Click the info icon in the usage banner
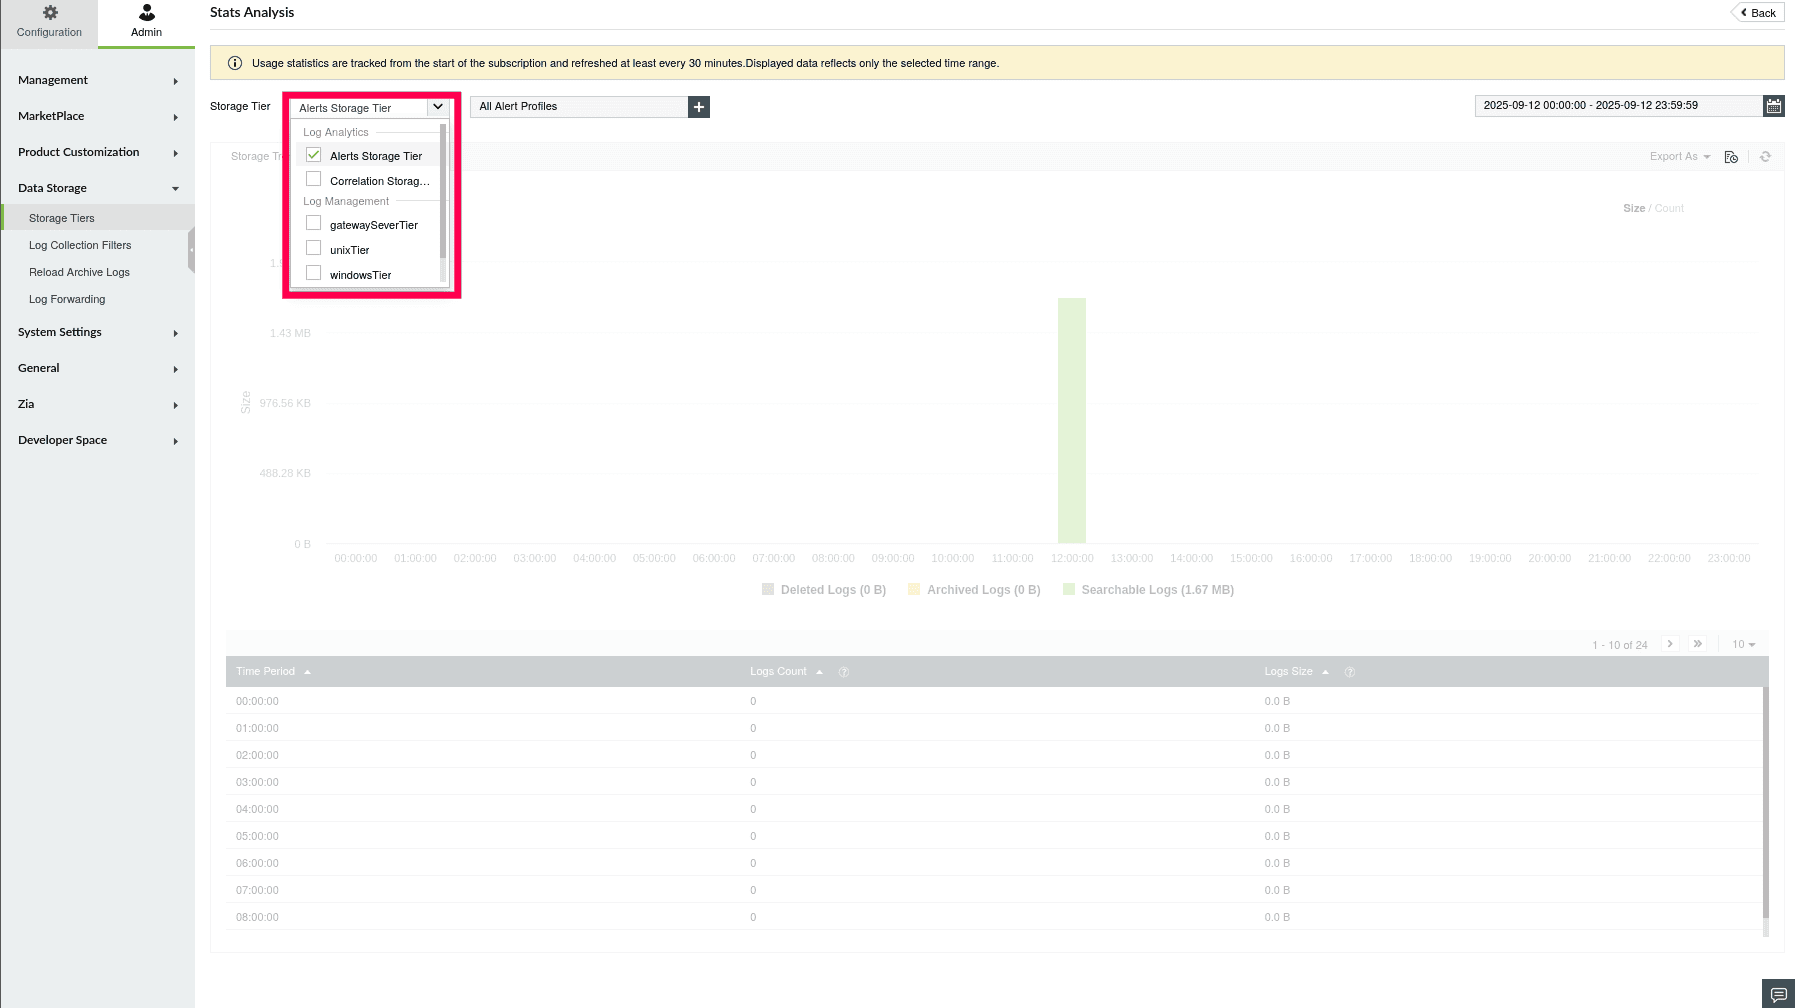 coord(235,63)
